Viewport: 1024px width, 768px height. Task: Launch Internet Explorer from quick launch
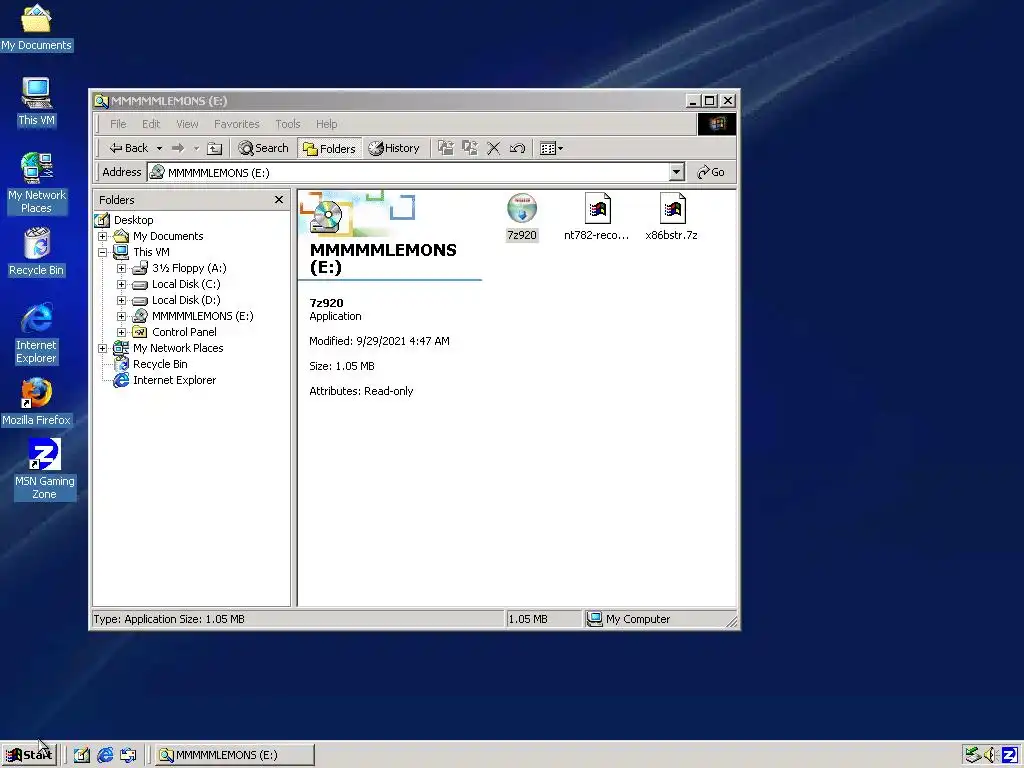(x=105, y=755)
